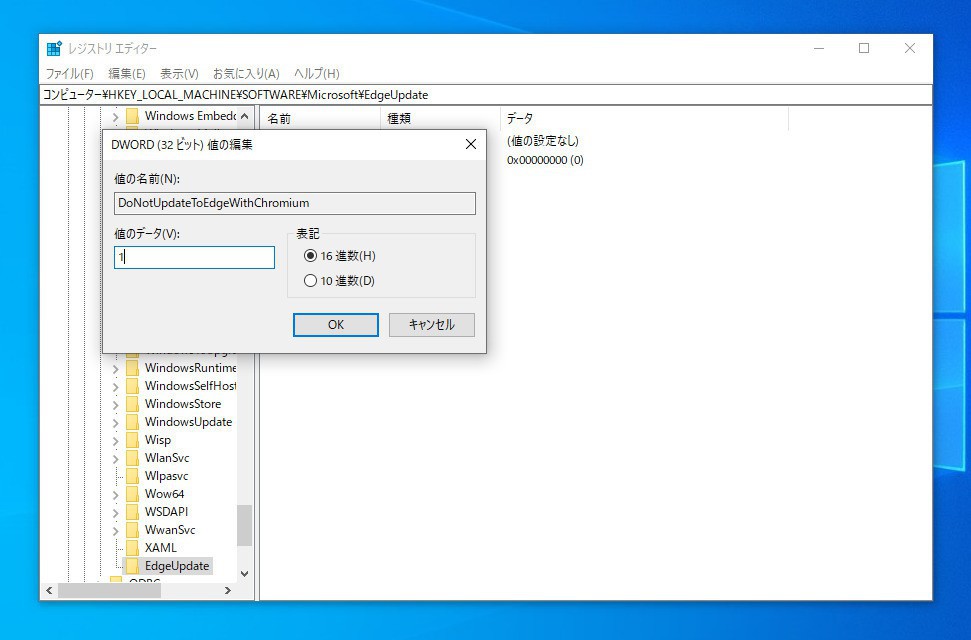Click the tree scroll up arrow

point(245,116)
